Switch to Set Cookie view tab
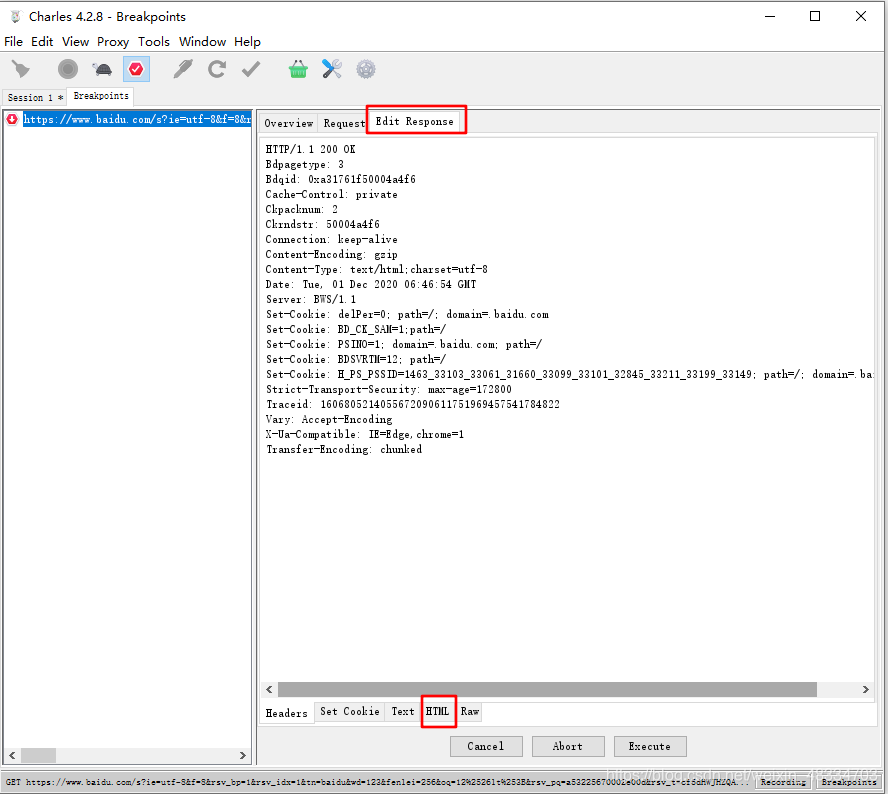This screenshot has height=794, width=888. click(349, 711)
